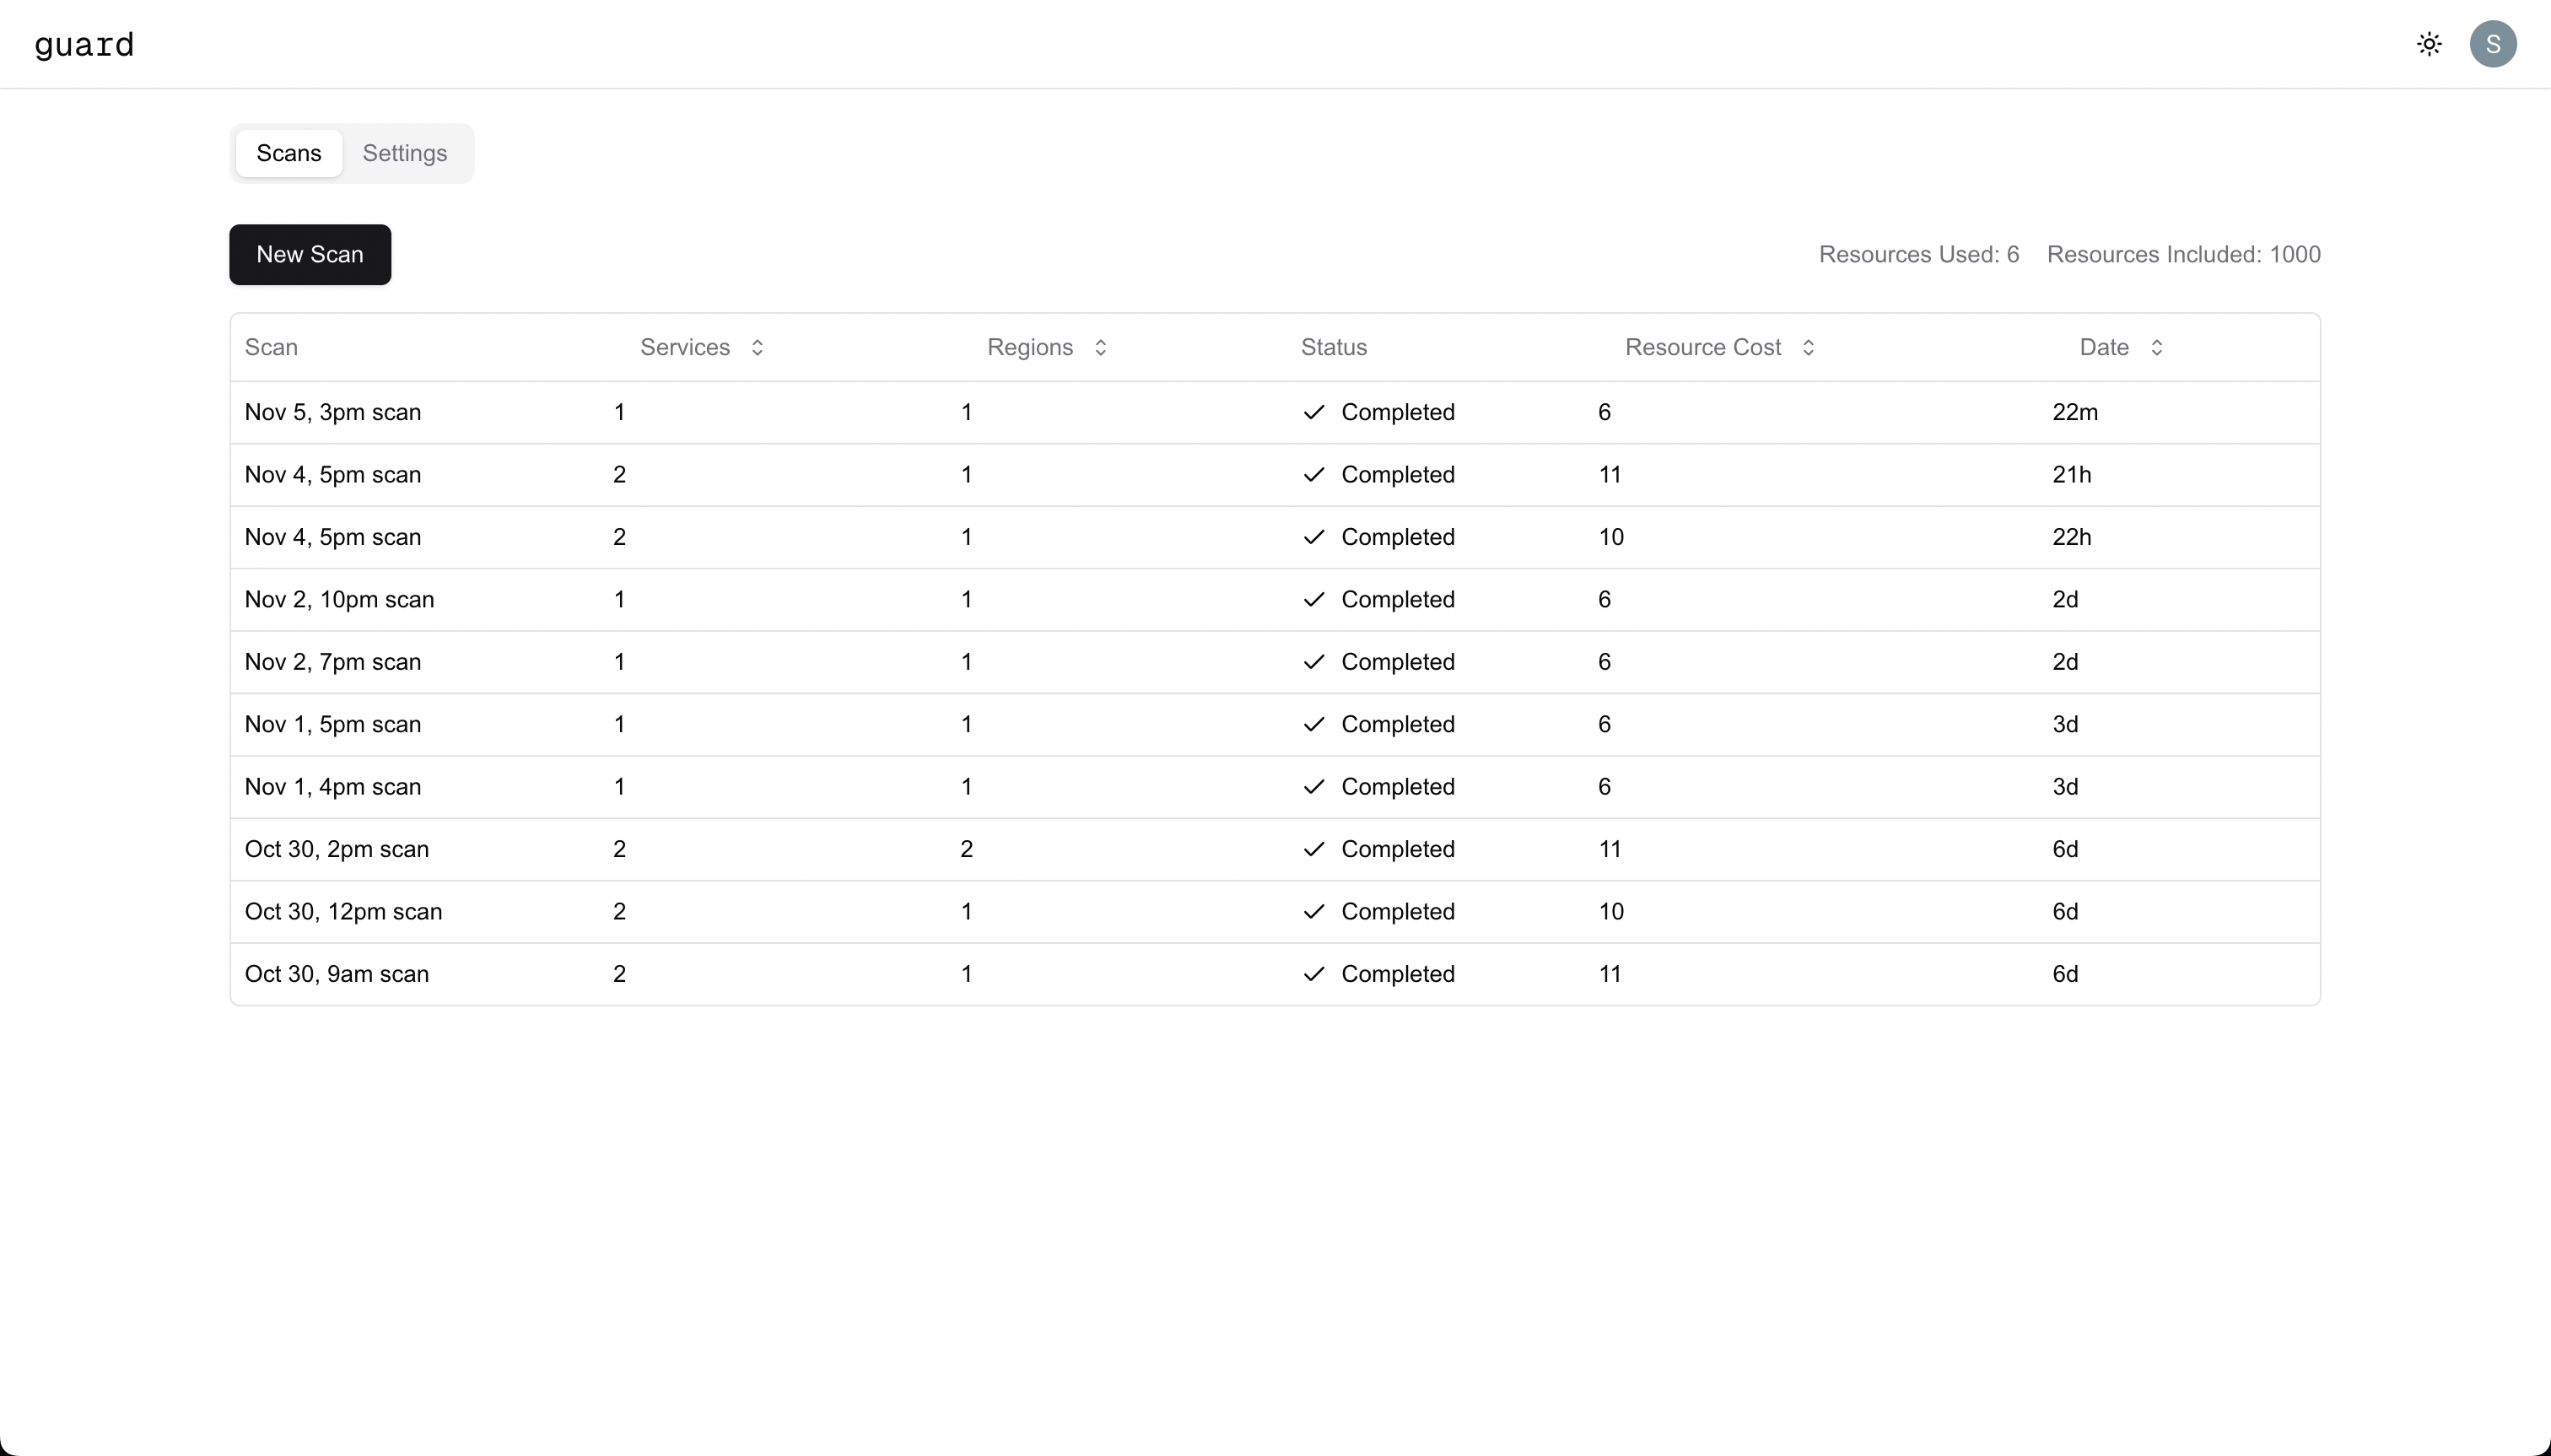2551x1456 pixels.
Task: Open the Oct 30, 12pm scan
Action: pos(343,912)
